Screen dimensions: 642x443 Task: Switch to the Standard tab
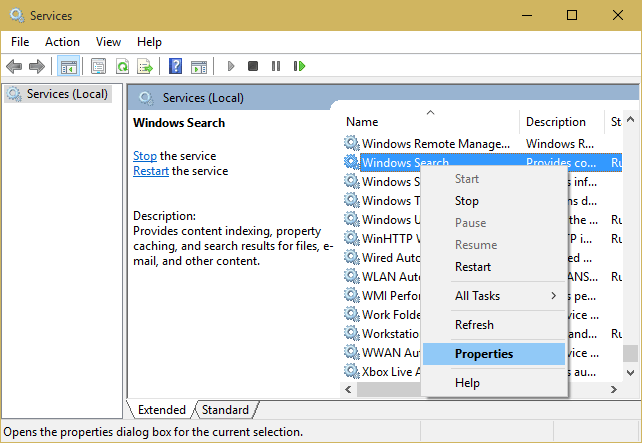click(225, 410)
